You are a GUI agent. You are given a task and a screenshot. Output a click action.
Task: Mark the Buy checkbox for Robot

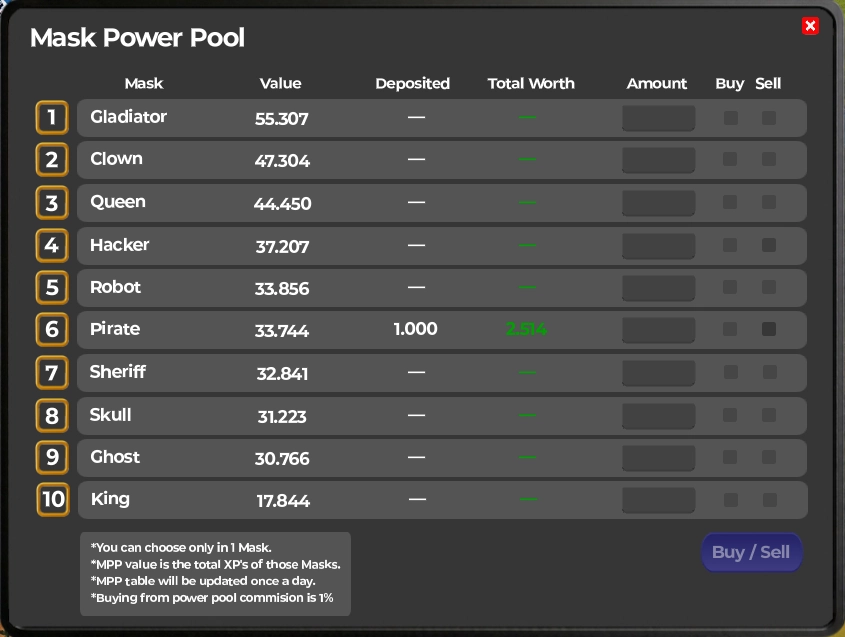click(x=730, y=287)
